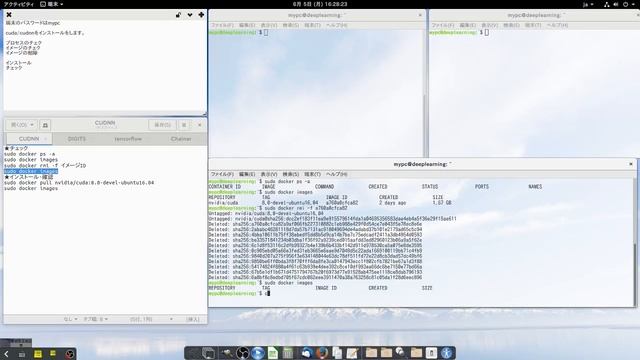
Task: Click the volume icon in system tray
Action: click(x=616, y=4)
